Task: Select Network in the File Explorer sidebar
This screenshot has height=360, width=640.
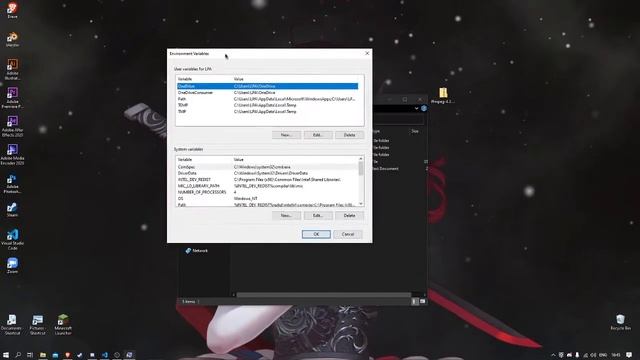Action: pos(197,251)
